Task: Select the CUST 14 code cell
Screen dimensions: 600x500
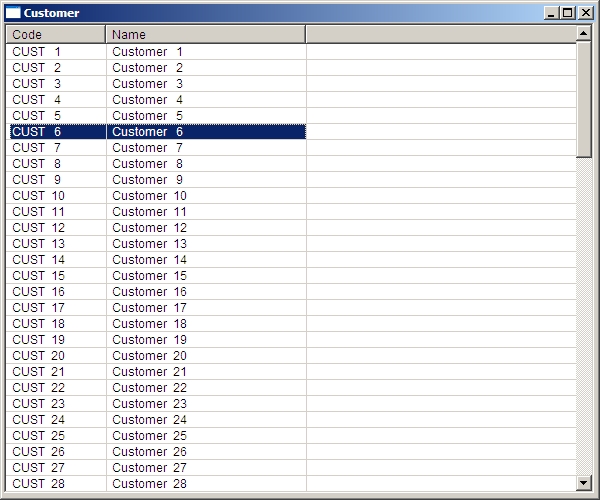Action: coord(56,260)
